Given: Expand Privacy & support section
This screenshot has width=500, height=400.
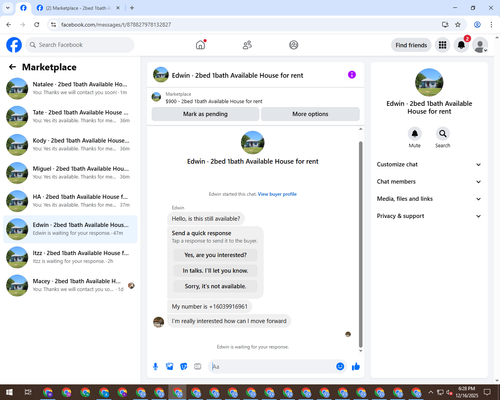Looking at the screenshot, I should (429, 216).
